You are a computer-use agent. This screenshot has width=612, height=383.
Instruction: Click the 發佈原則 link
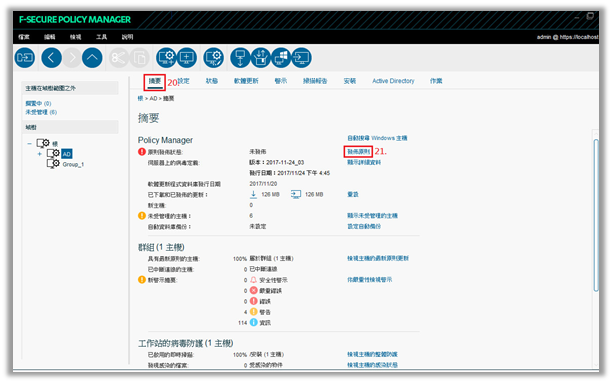(x=358, y=151)
